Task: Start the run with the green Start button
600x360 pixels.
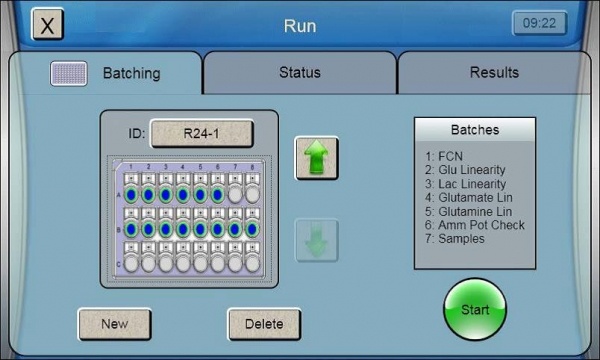Action: pyautogui.click(x=475, y=309)
